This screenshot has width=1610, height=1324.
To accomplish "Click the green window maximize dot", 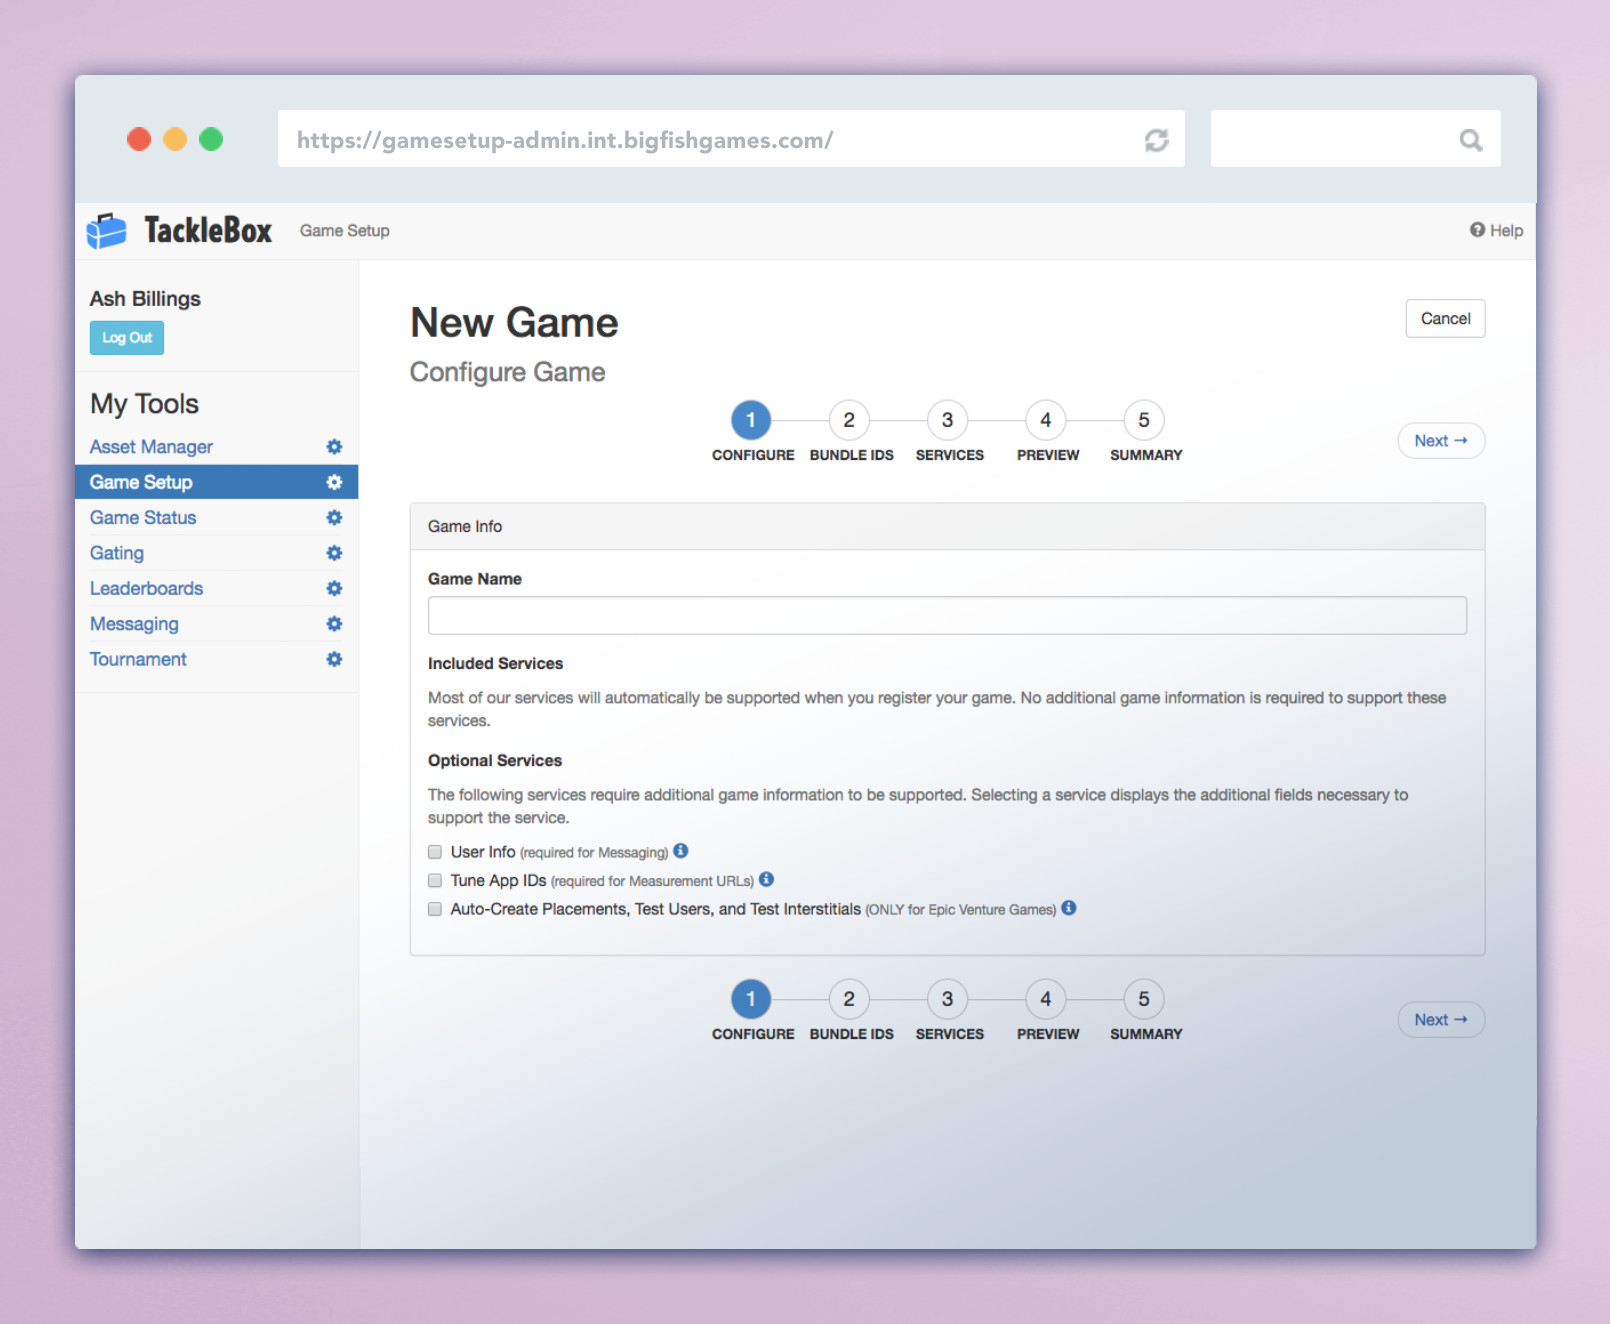I will point(211,139).
